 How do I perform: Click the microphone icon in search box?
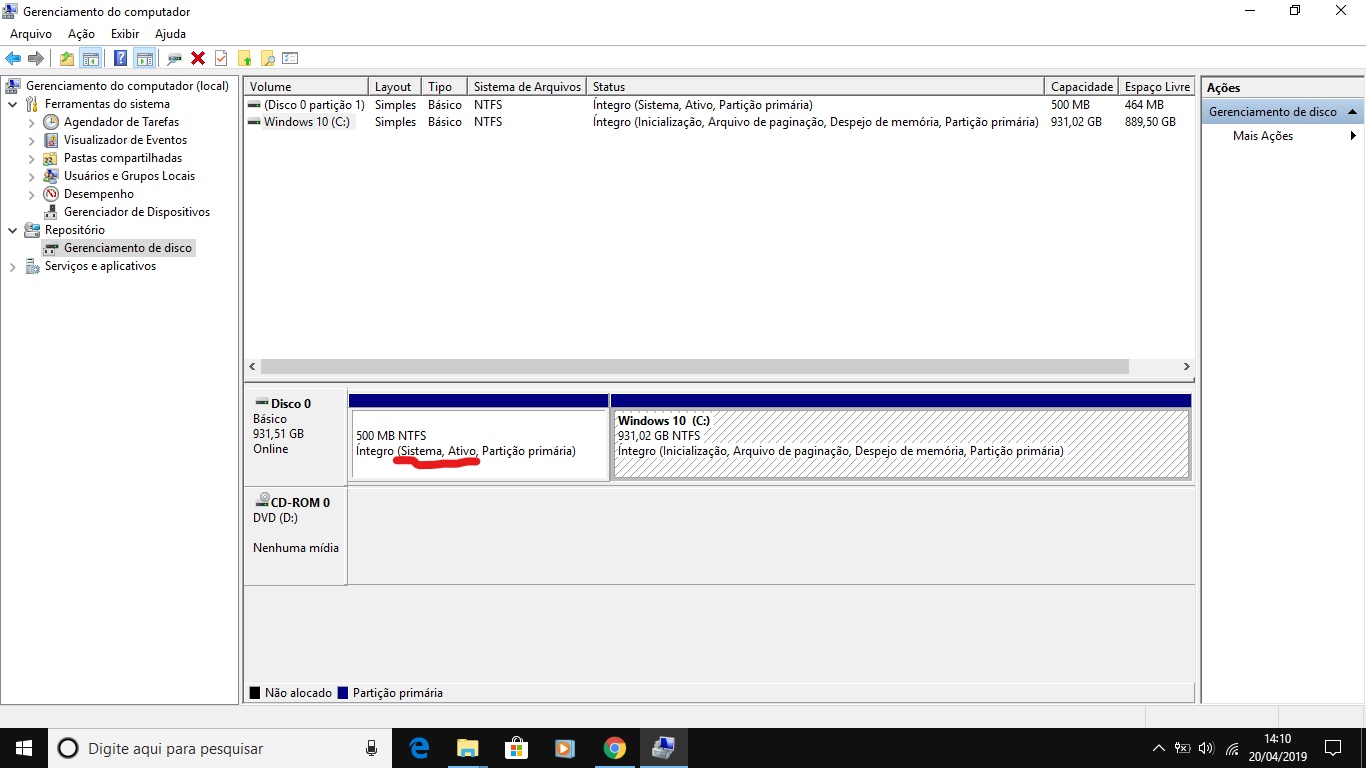pos(372,748)
